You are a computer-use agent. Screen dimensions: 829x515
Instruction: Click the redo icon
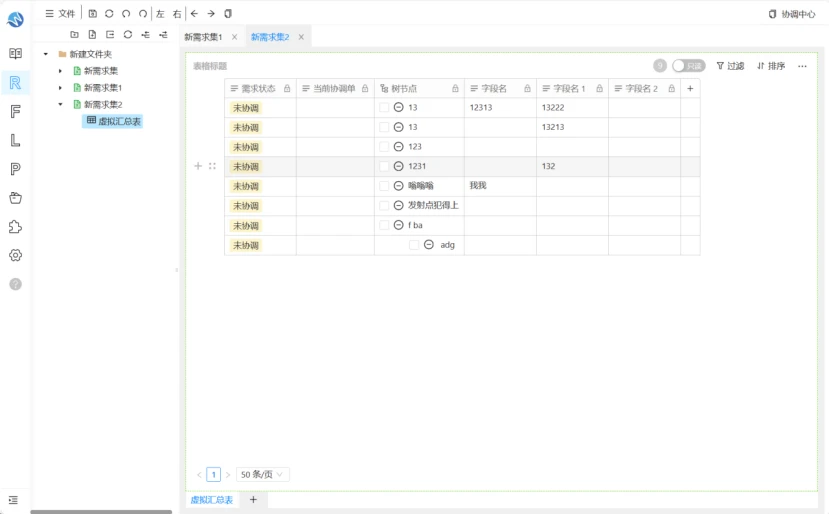[x=143, y=14]
